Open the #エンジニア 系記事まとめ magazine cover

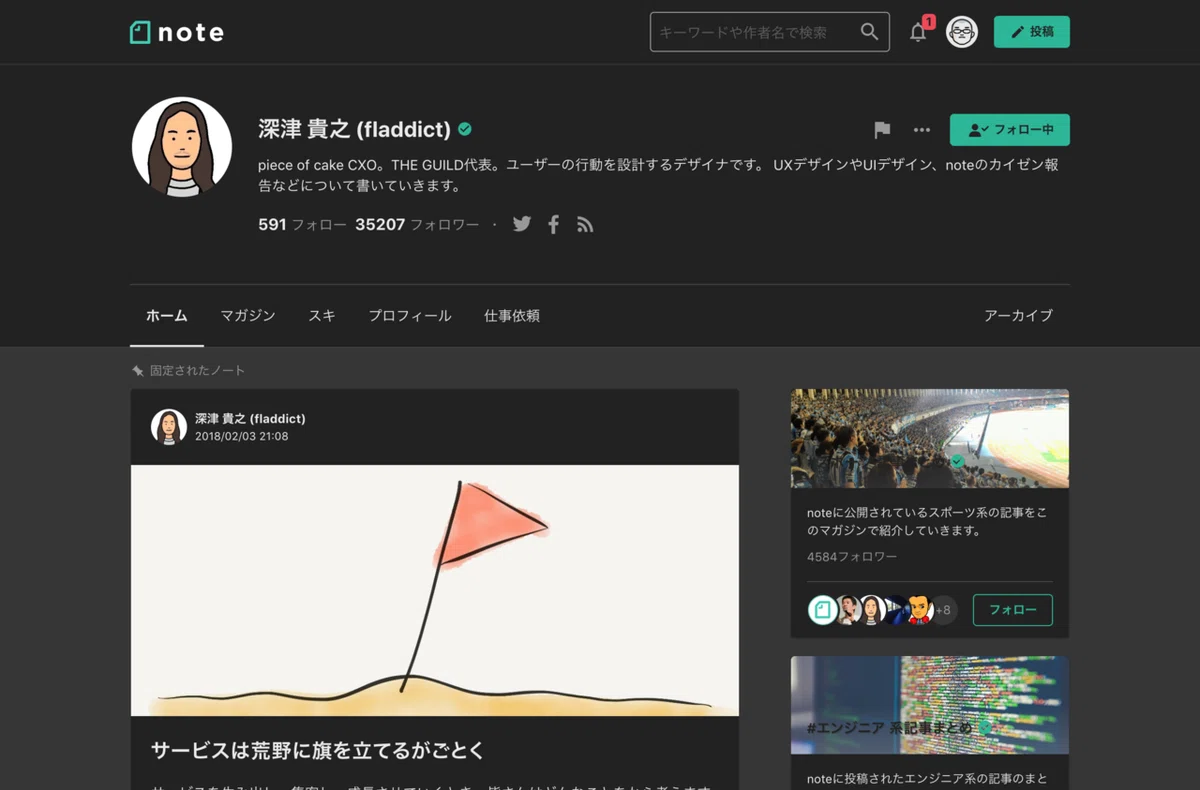pyautogui.click(x=930, y=705)
